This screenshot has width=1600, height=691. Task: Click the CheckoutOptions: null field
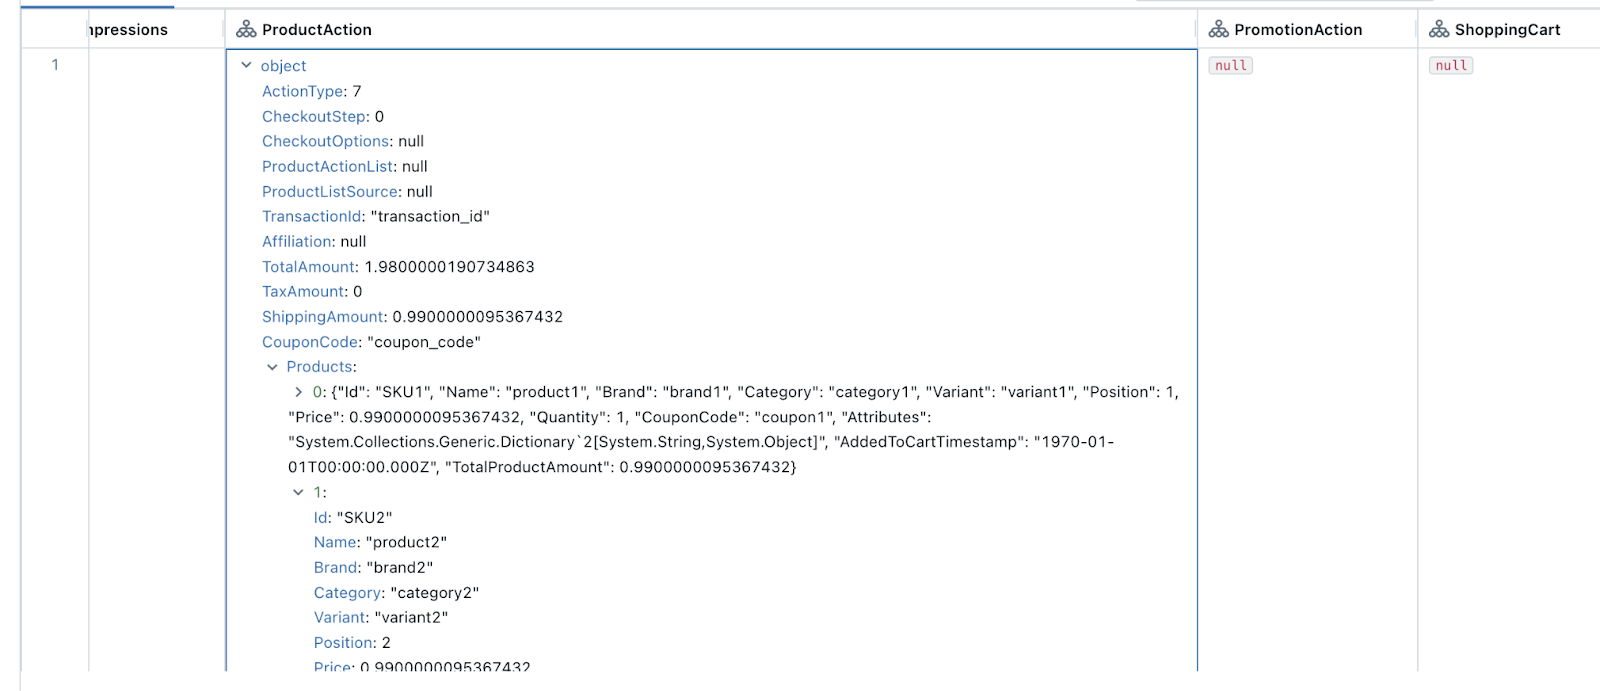(x=343, y=141)
